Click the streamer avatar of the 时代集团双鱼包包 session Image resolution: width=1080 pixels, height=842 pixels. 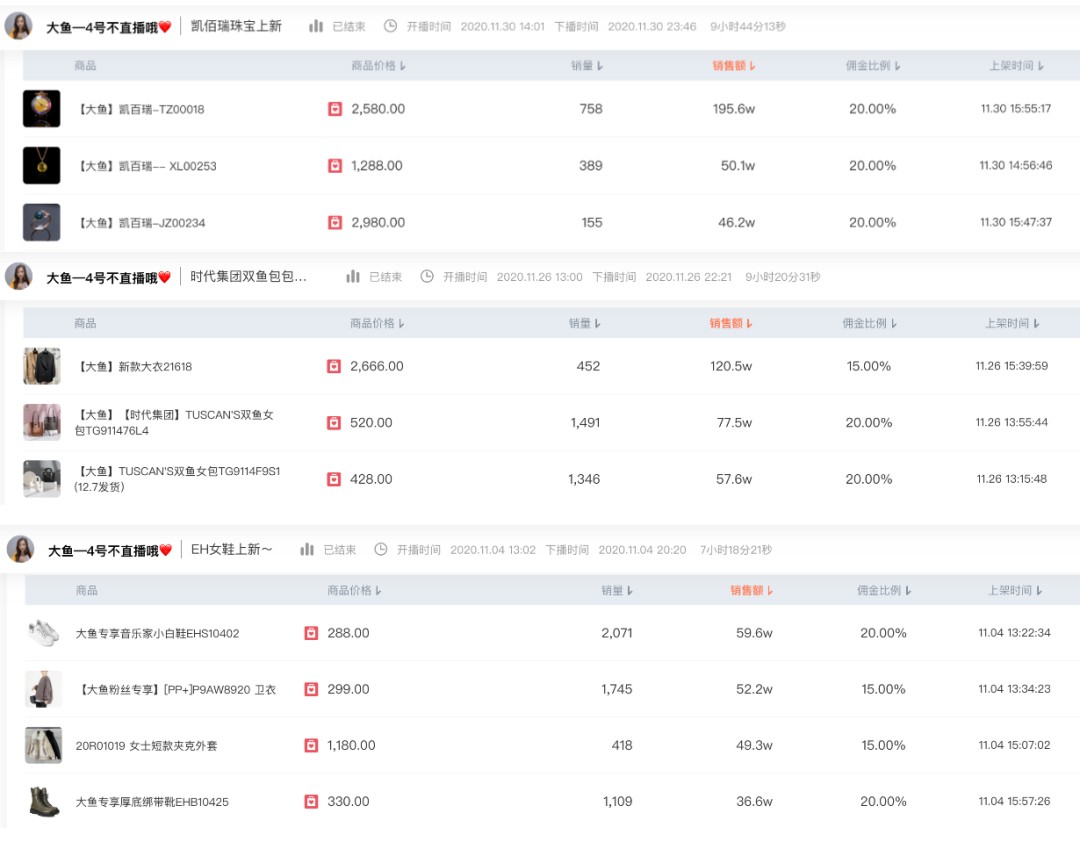click(19, 276)
